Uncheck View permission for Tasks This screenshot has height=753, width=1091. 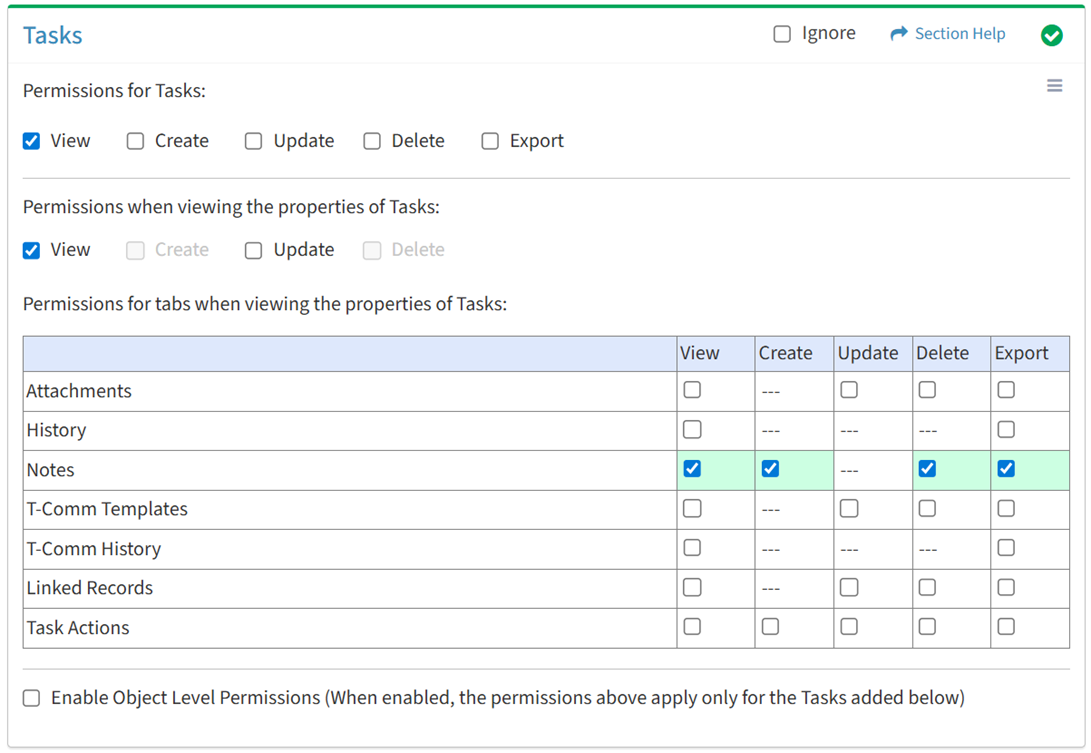(32, 141)
